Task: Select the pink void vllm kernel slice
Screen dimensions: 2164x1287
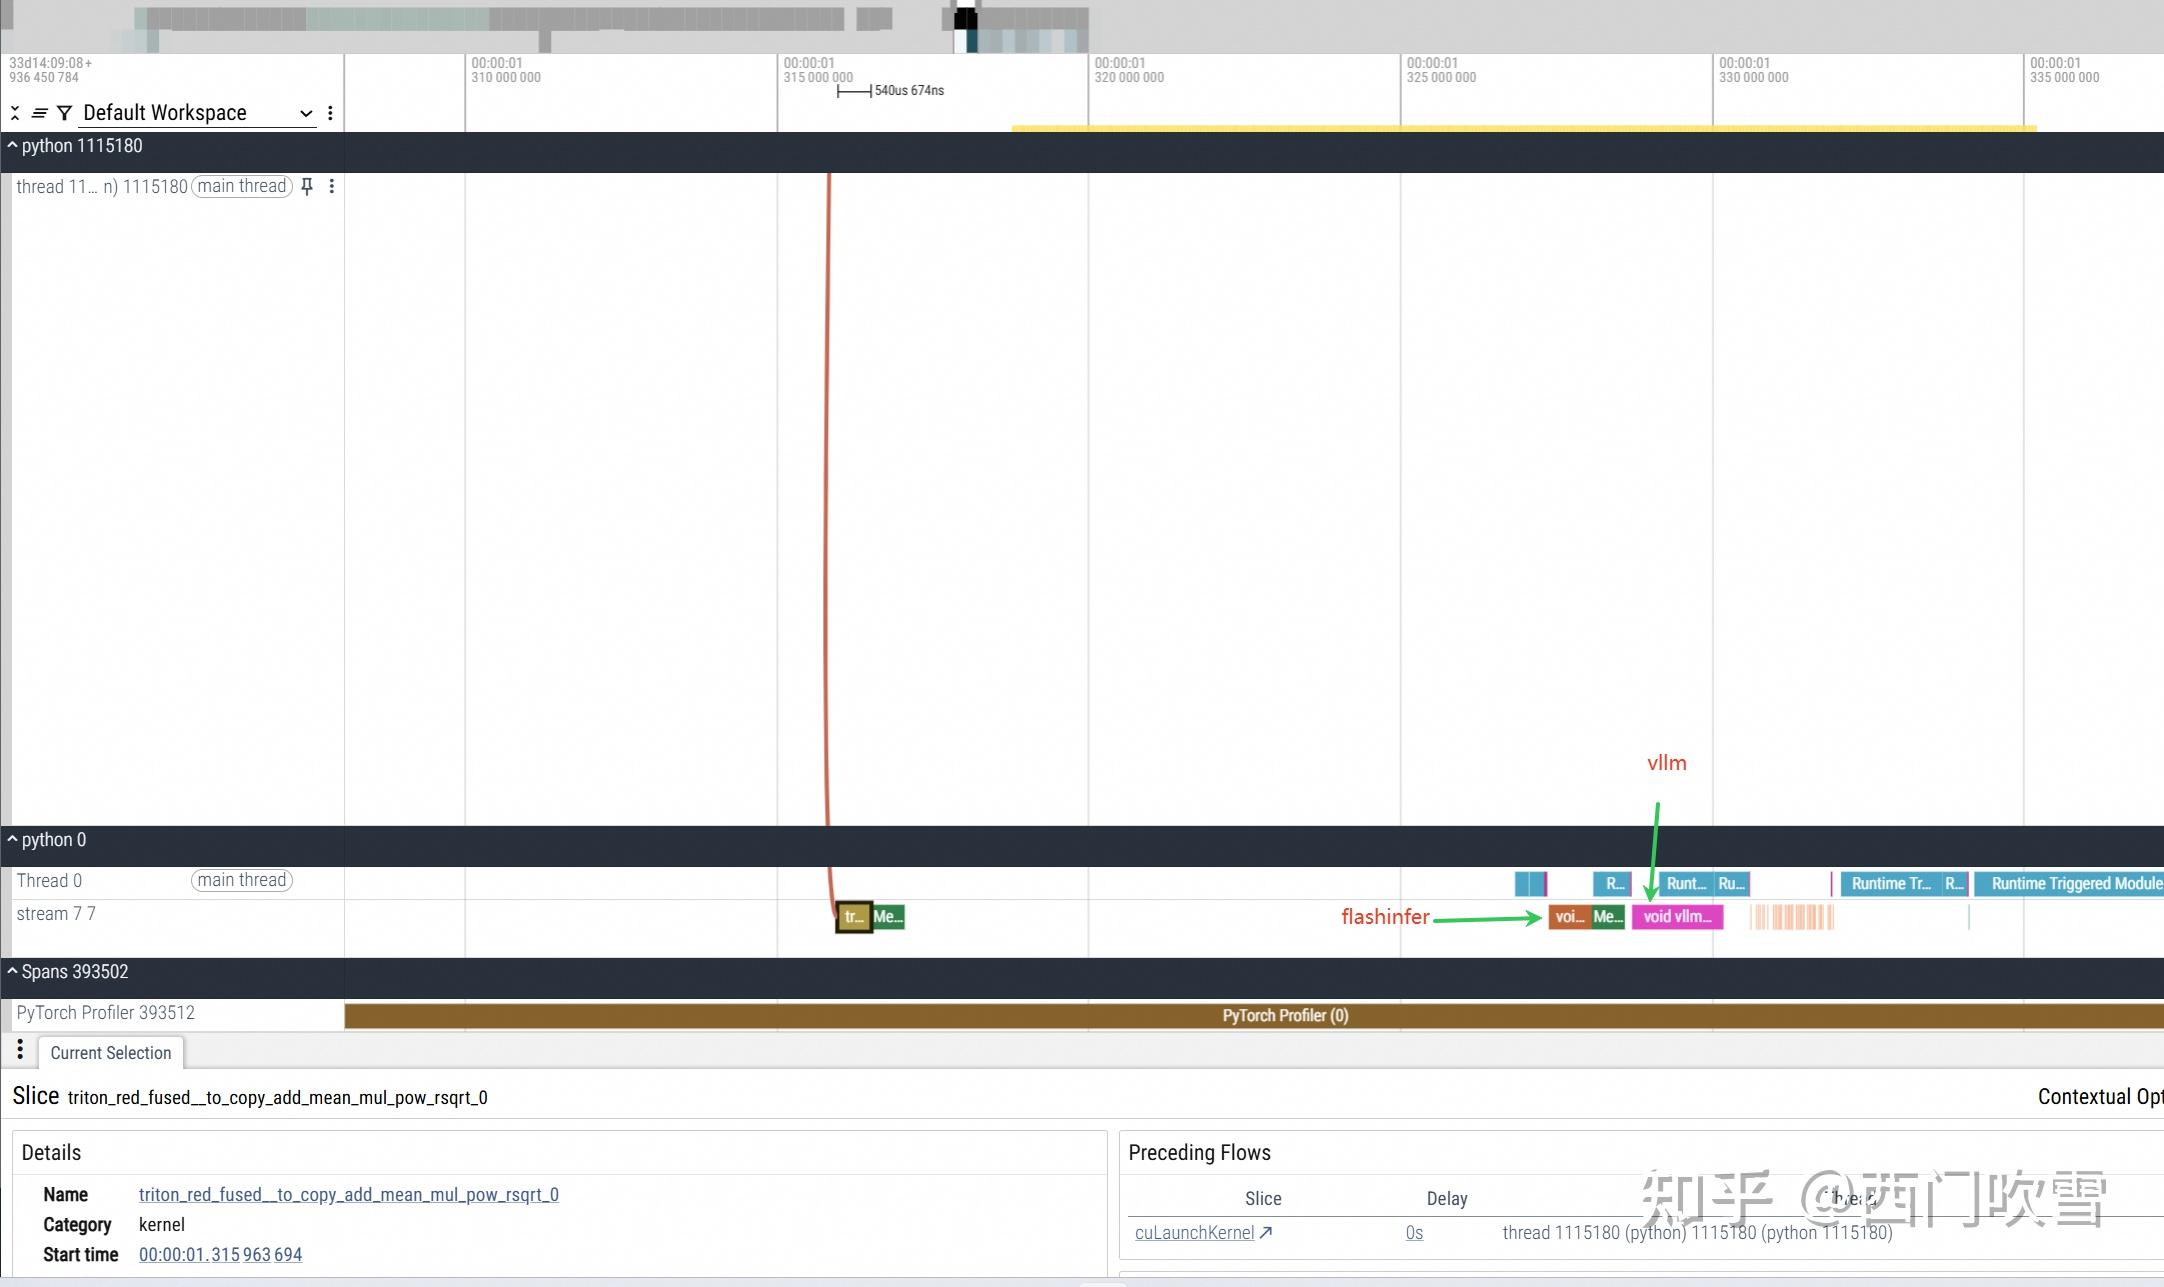Action: pyautogui.click(x=1677, y=917)
